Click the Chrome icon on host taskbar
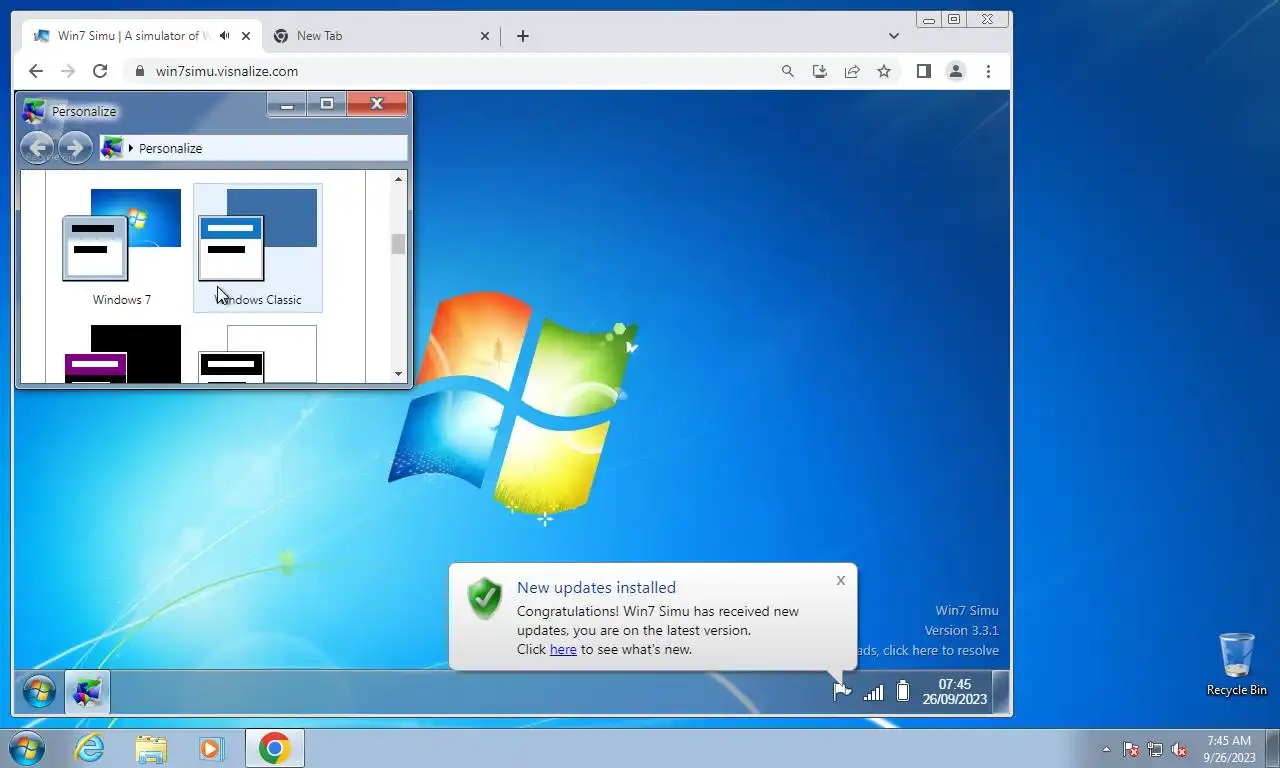 [x=274, y=748]
